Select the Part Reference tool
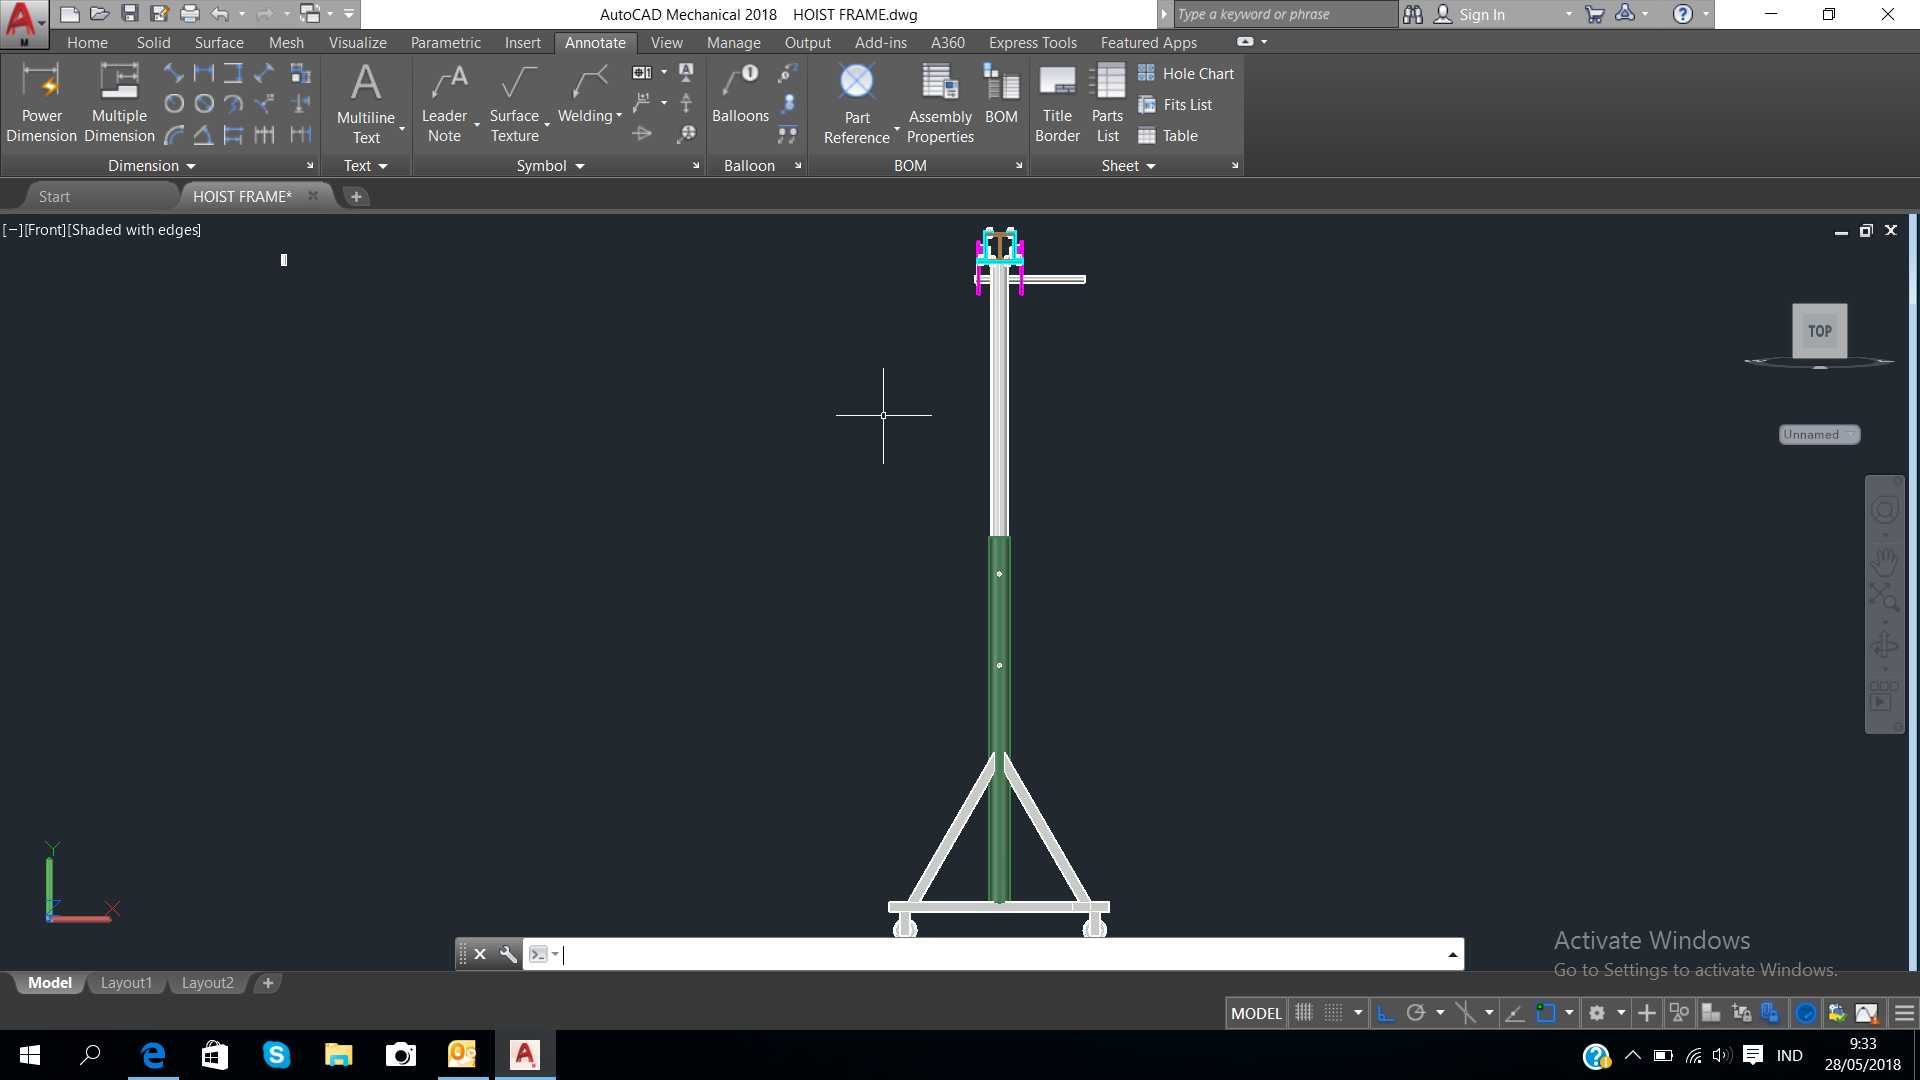 click(x=857, y=103)
